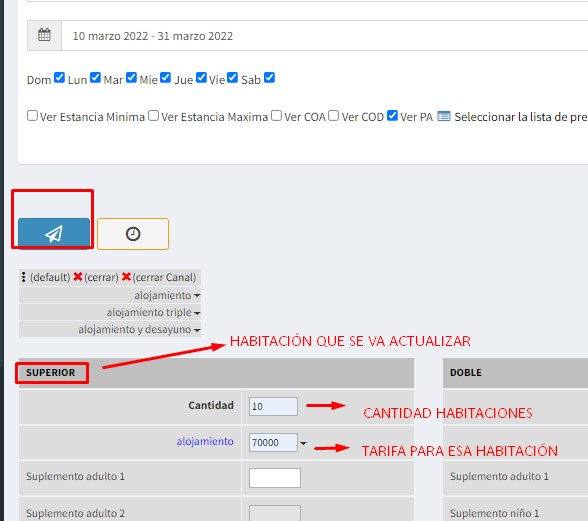Open the calendar date picker icon
This screenshot has height=521, width=588.
44,35
